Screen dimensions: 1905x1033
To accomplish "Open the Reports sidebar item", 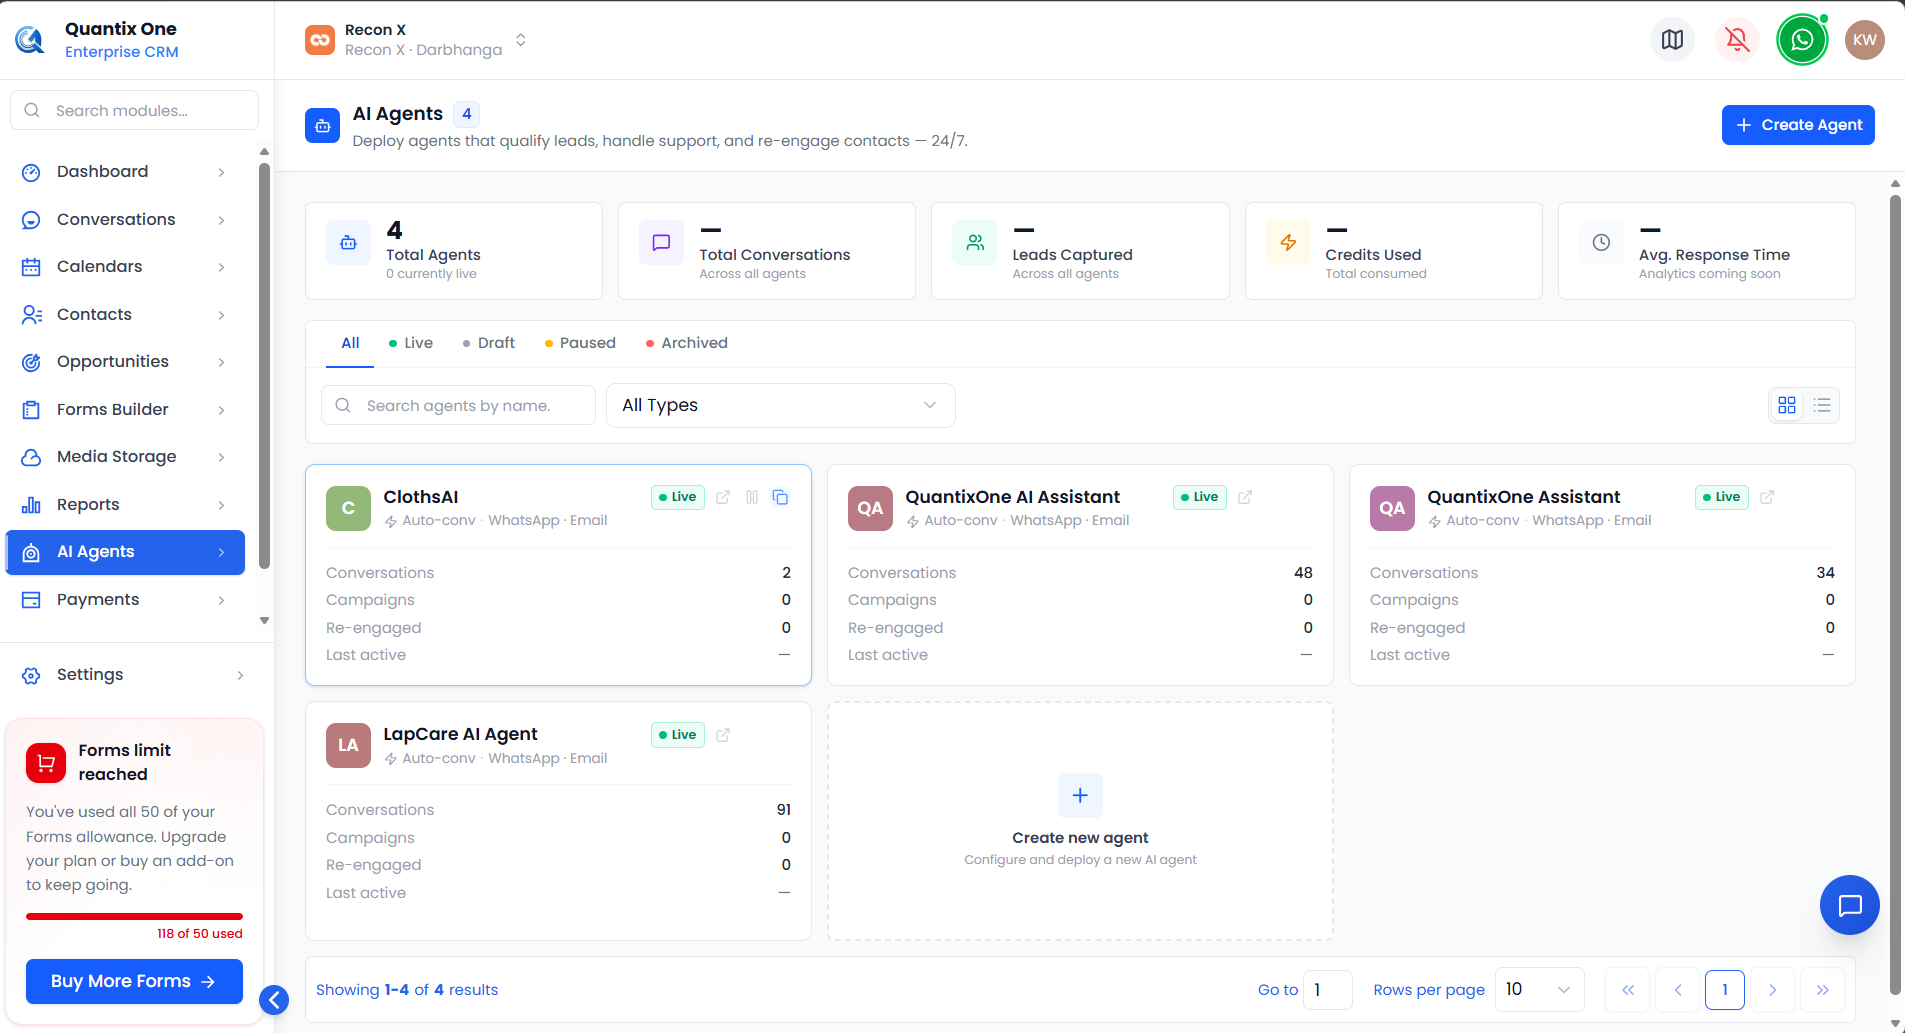I will 125,505.
